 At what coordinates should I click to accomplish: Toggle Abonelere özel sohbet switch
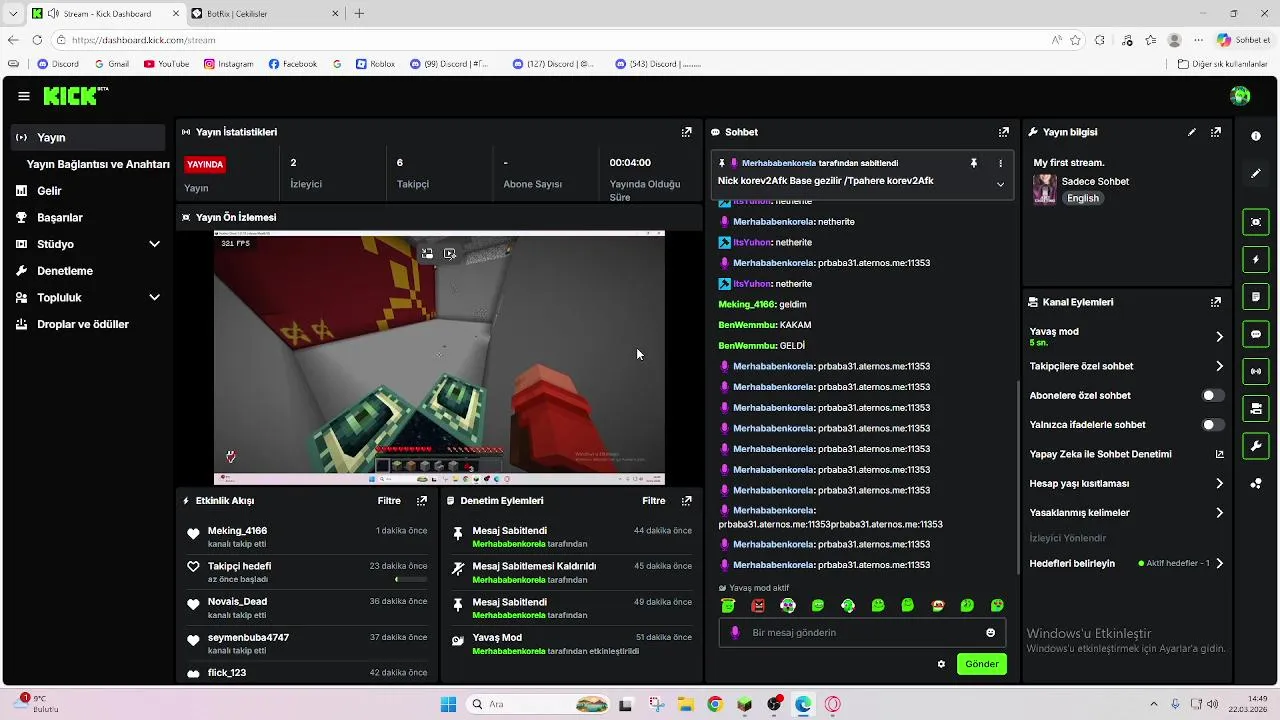pos(1213,396)
